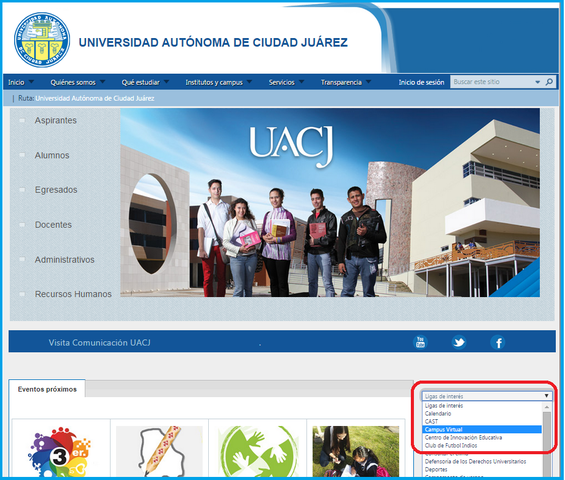565x480 pixels.
Task: Select Club de Futbol Indios option
Action: point(482,445)
